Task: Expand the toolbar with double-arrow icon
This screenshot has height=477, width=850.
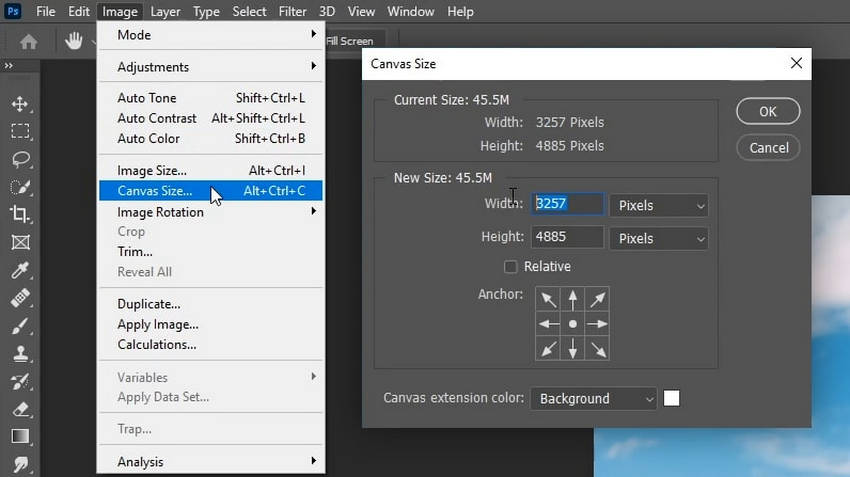Action: tap(9, 66)
